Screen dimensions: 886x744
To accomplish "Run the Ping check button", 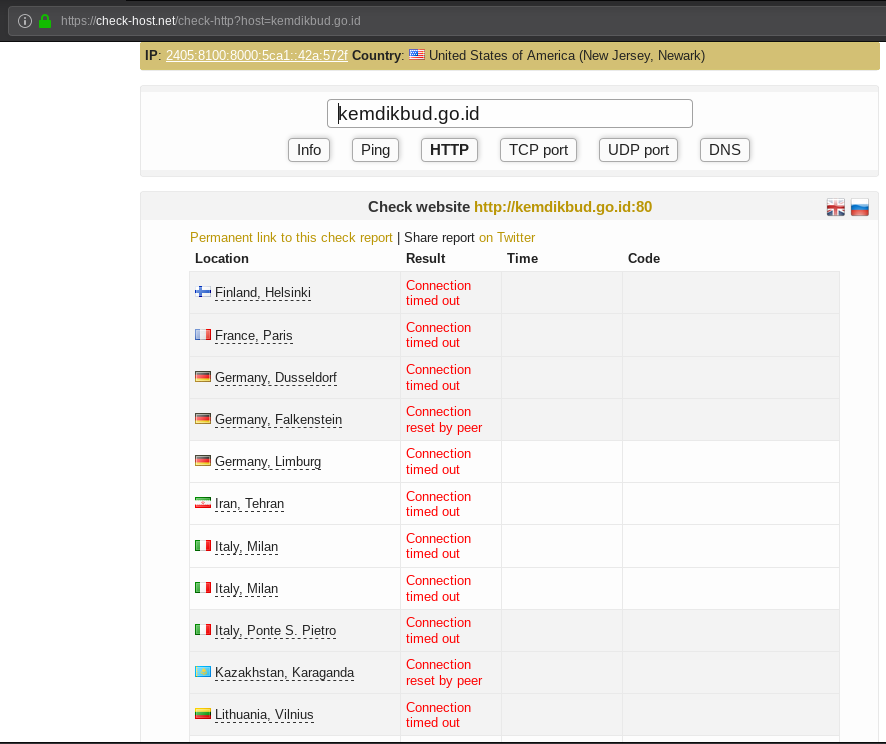I will pos(375,150).
